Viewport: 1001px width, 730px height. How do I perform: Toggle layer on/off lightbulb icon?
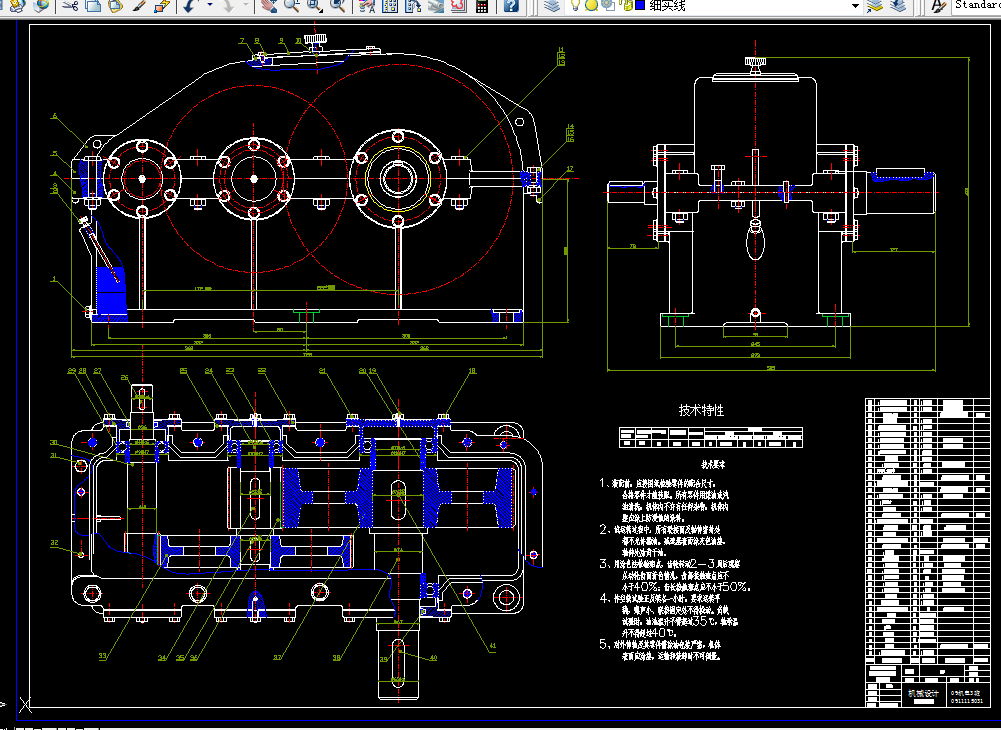click(576, 6)
